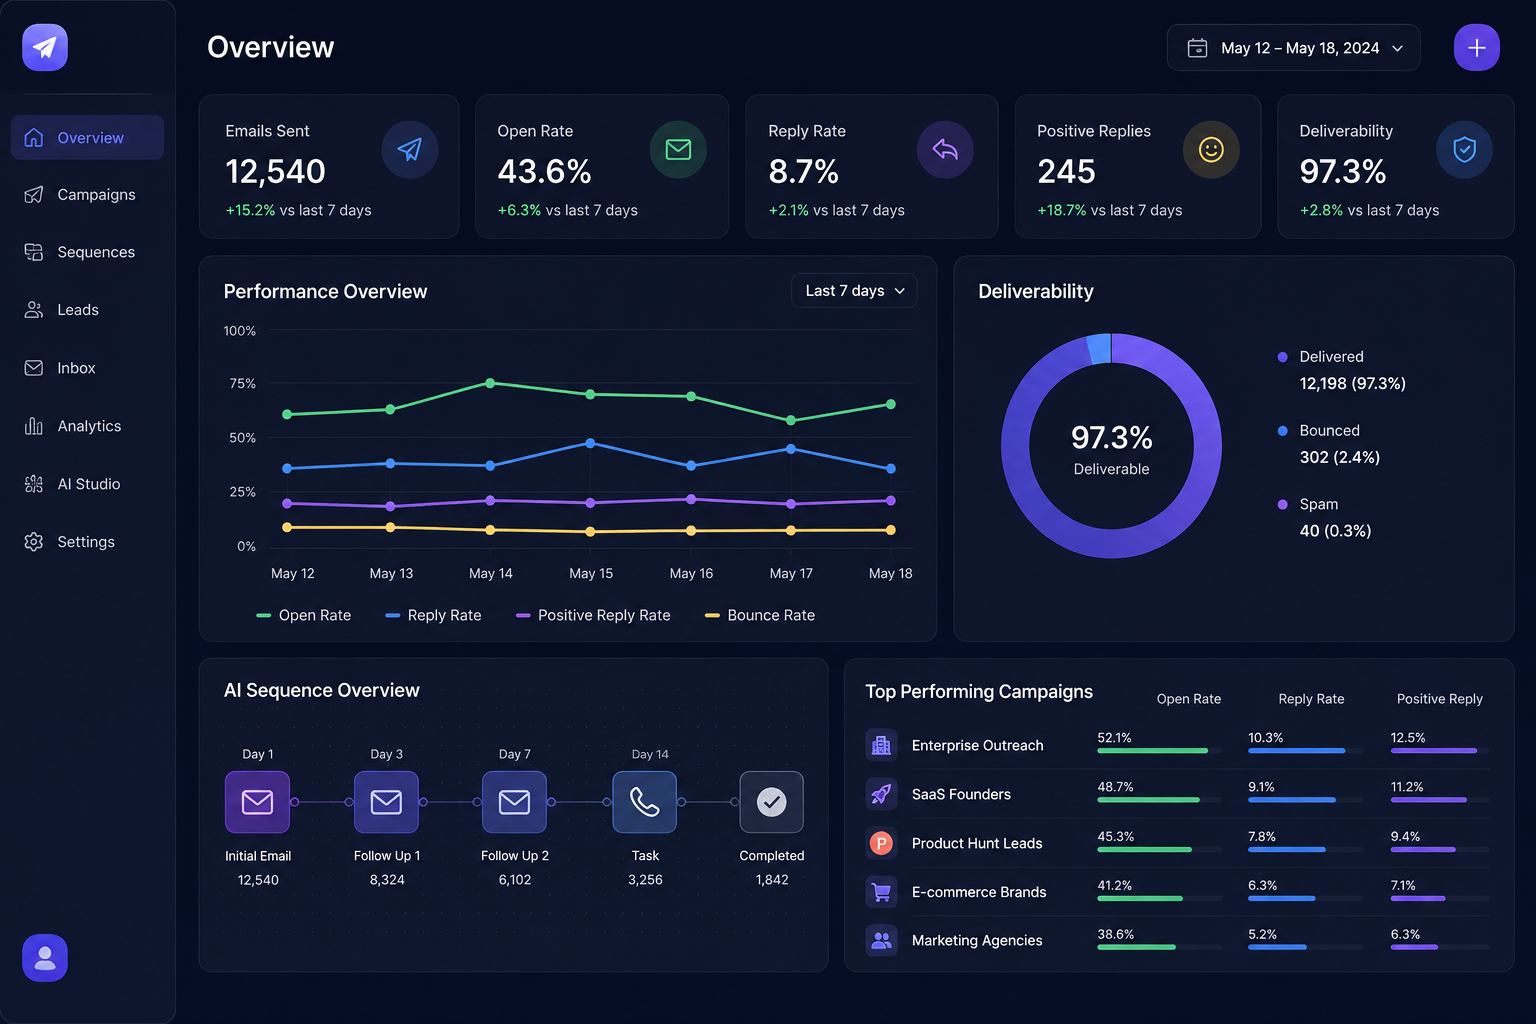Open the Analytics menu item
The image size is (1536, 1024).
tap(87, 426)
